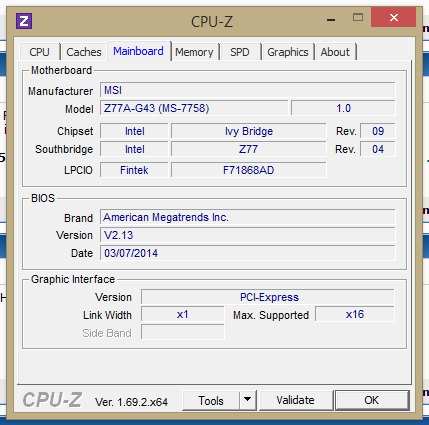Viewport: 429px width, 425px height.
Task: Select the PCI-Express version field
Action: (268, 297)
